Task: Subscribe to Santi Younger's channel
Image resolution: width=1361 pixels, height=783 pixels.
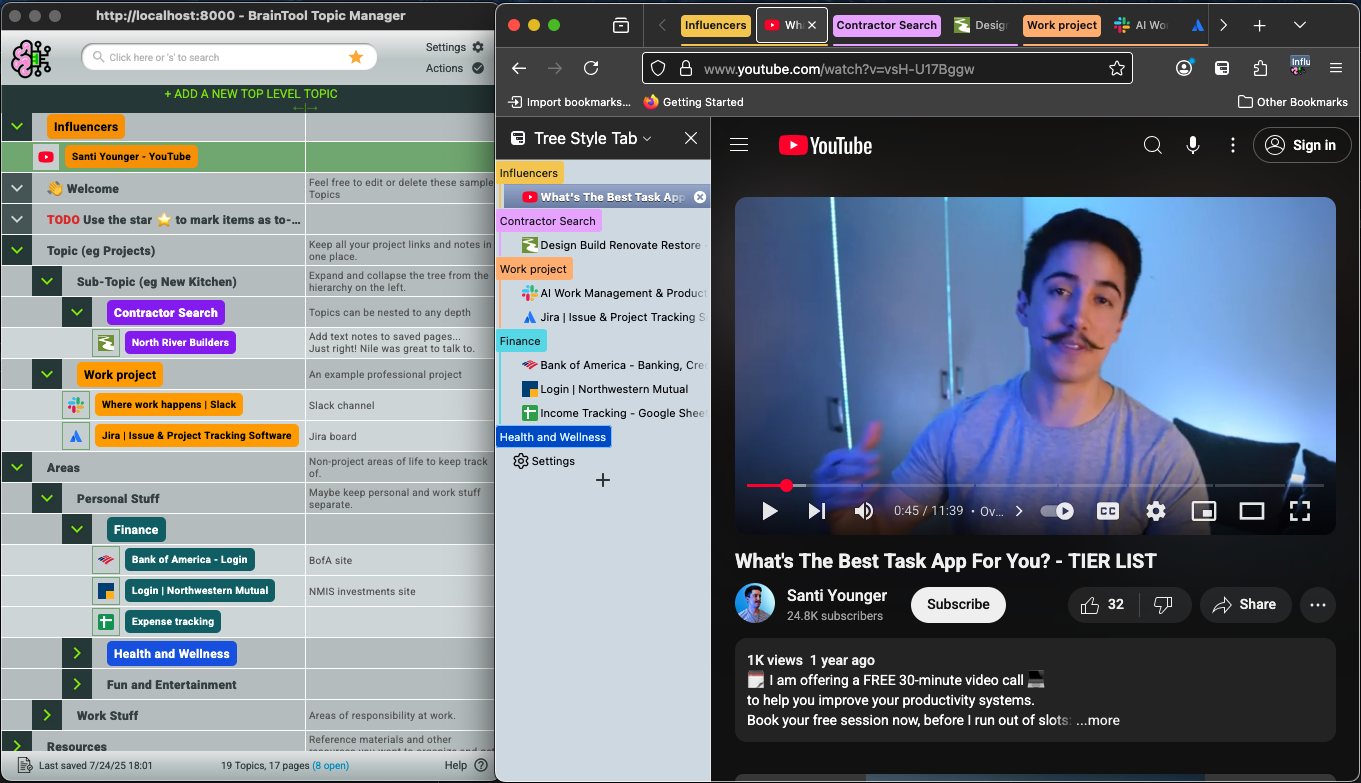Action: (958, 604)
